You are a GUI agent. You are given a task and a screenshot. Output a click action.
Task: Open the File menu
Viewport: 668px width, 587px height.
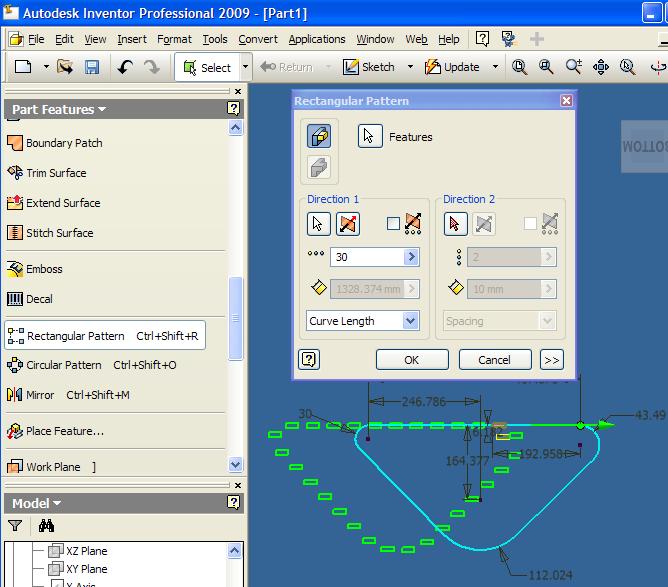(36, 39)
